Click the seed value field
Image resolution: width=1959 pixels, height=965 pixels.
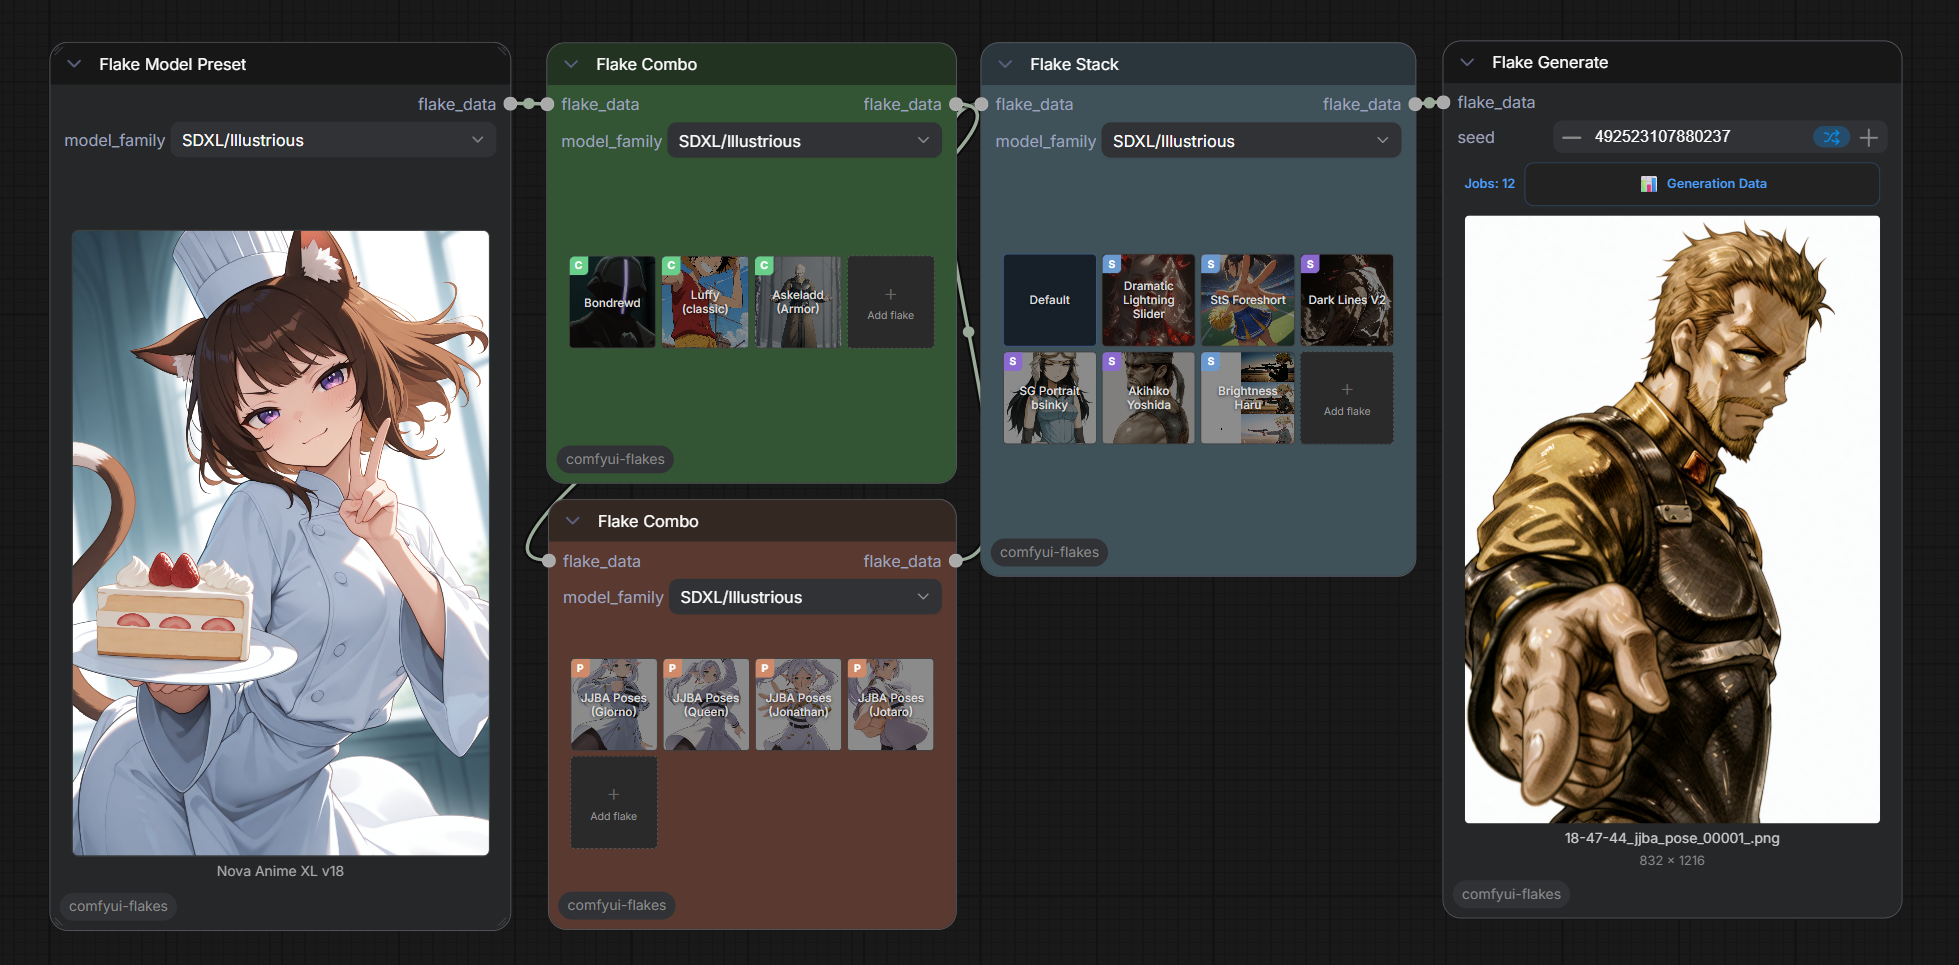coord(1662,137)
